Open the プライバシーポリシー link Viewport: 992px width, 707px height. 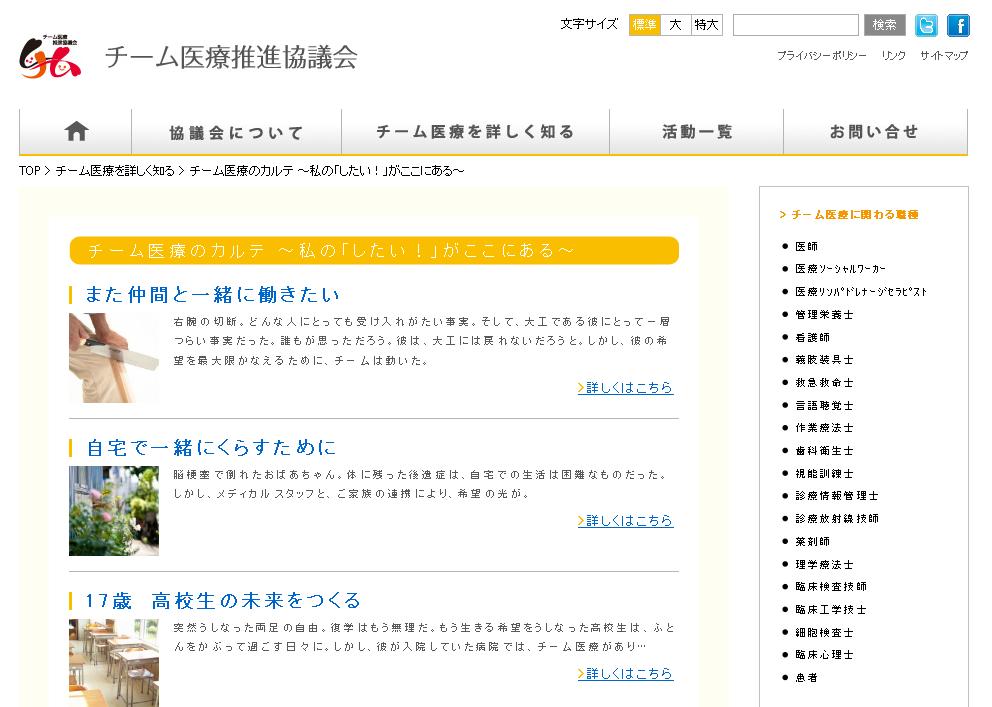[821, 56]
